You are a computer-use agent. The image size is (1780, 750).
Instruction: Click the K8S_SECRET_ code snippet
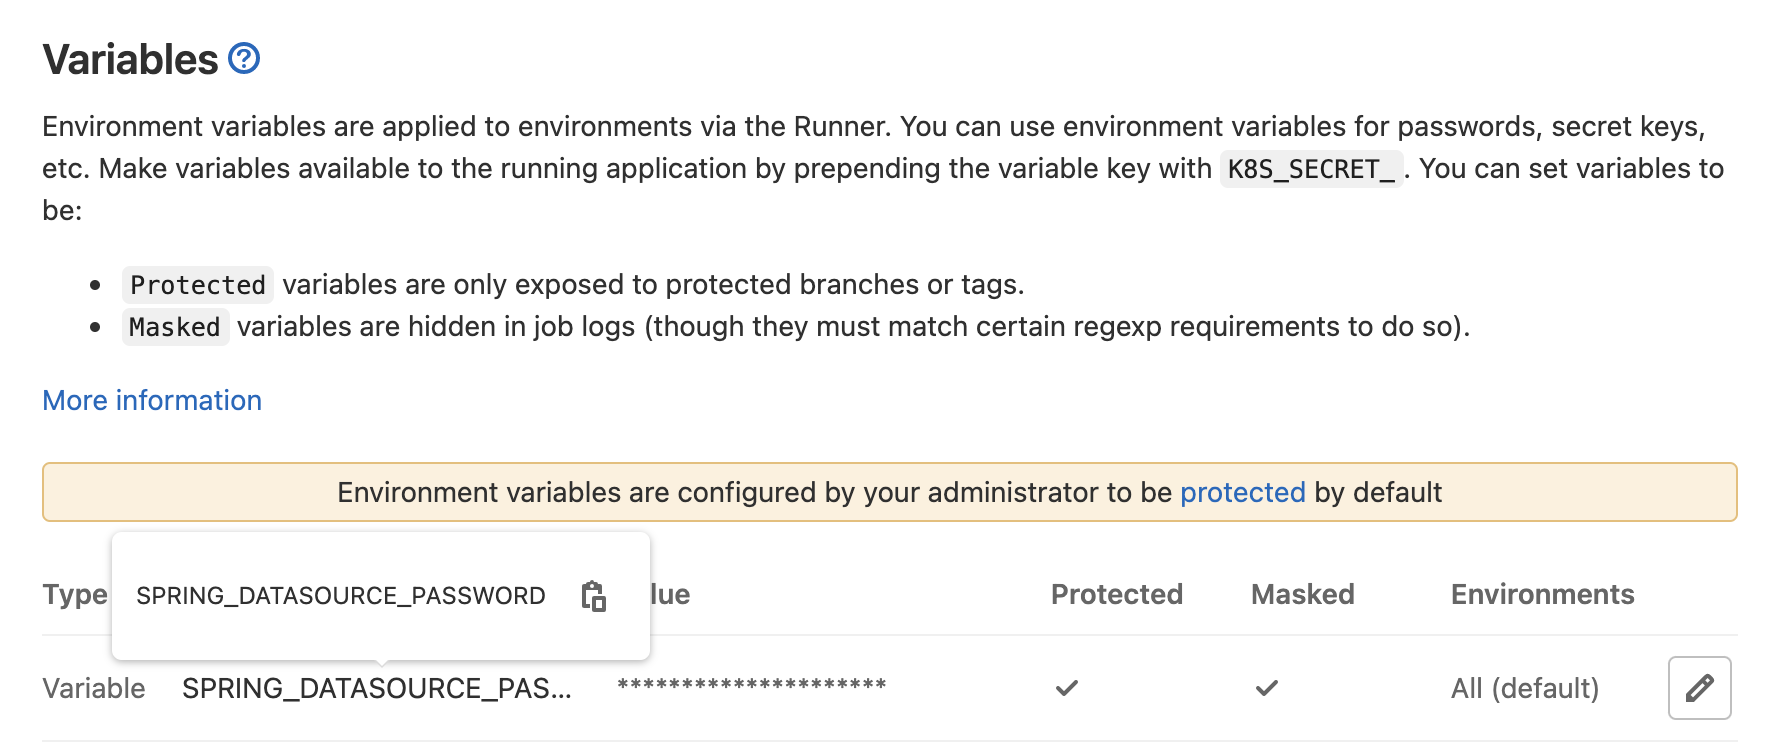pos(1310,169)
